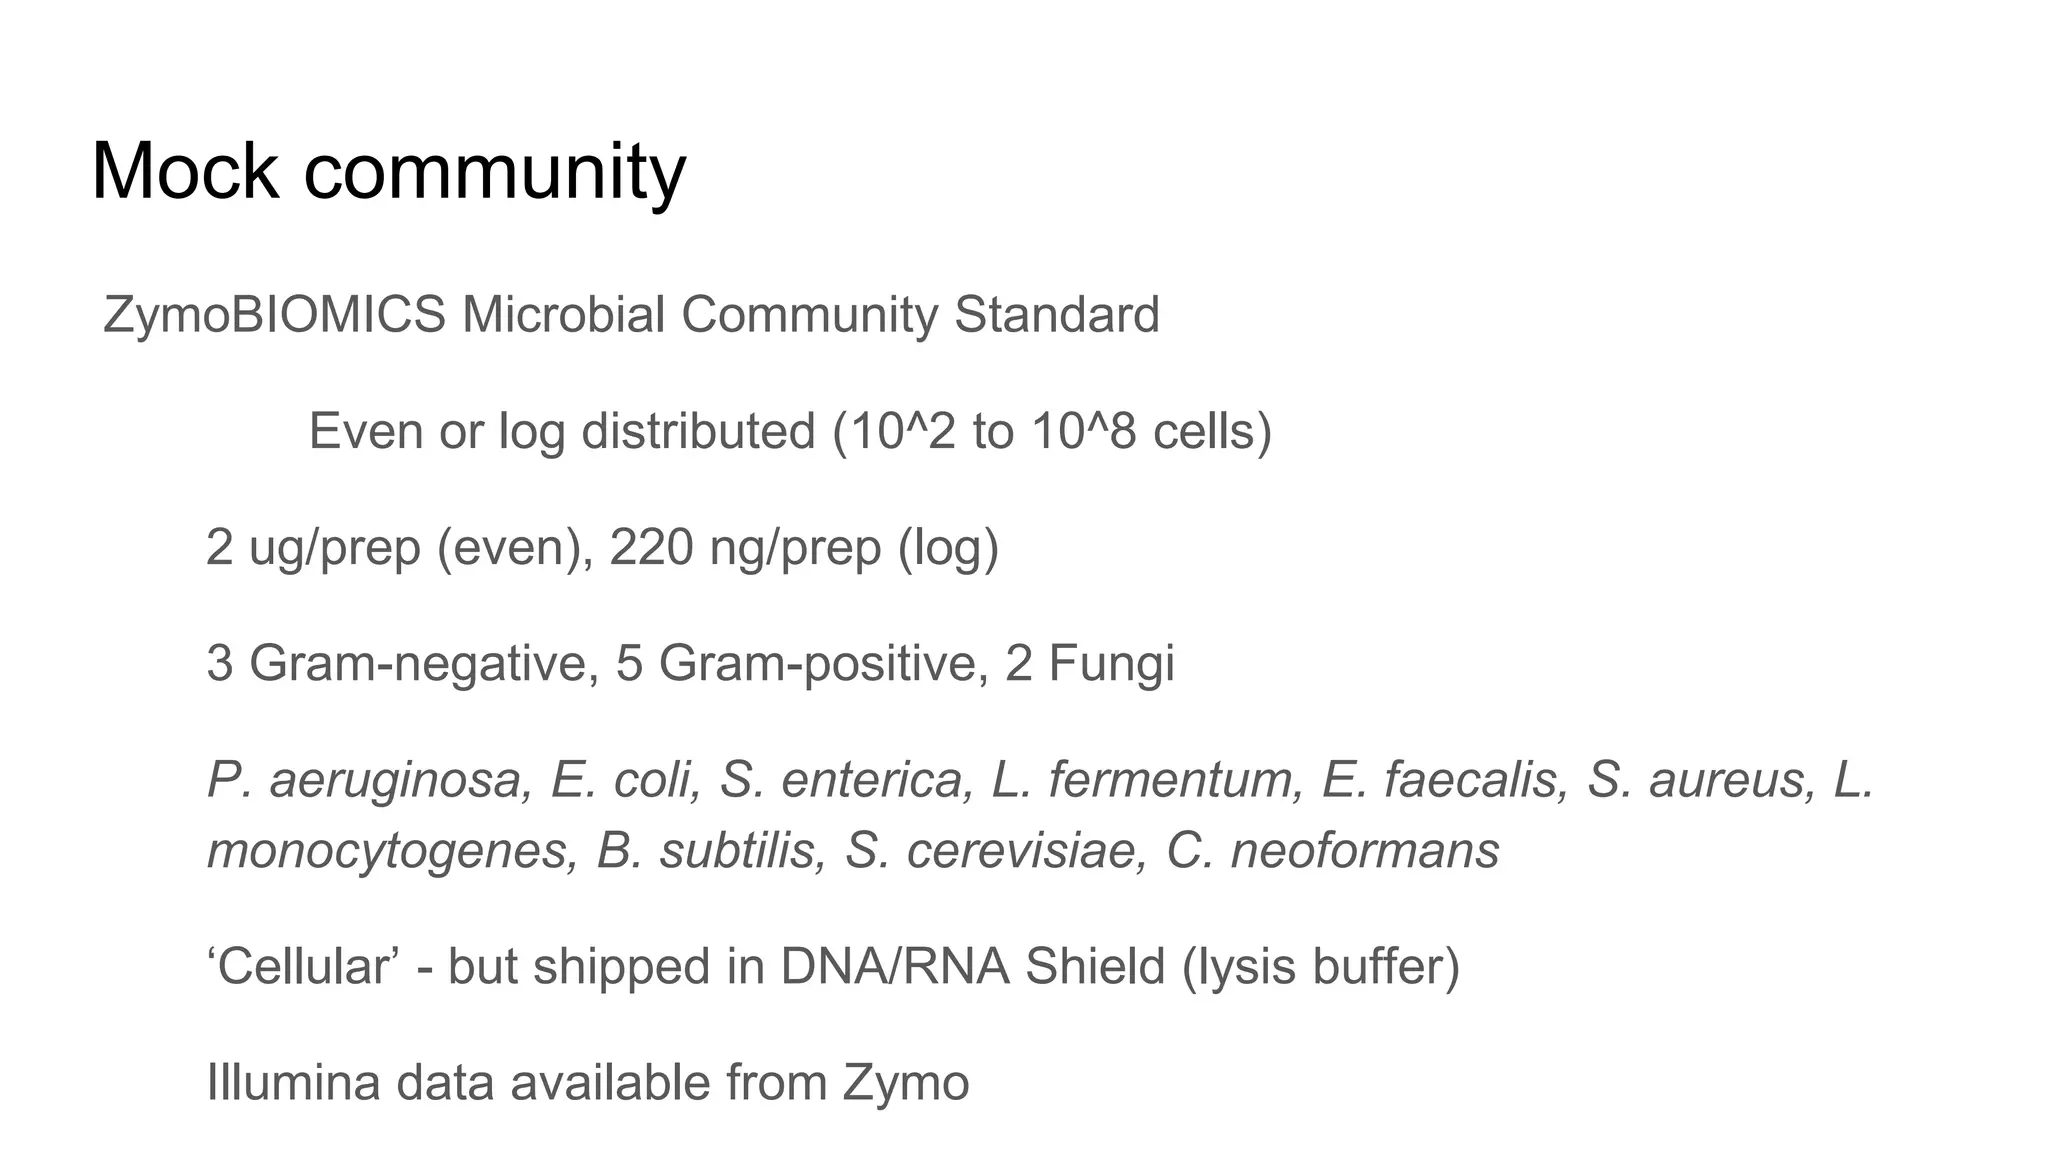Click the species name E. coli
Image resolution: width=2048 pixels, height=1152 pixels.
point(625,781)
